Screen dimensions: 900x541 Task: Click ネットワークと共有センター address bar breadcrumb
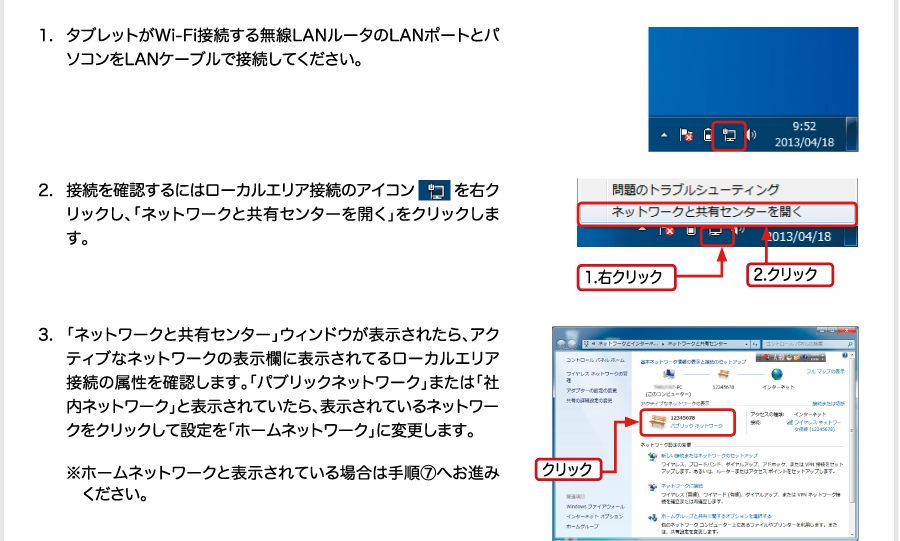[x=697, y=344]
